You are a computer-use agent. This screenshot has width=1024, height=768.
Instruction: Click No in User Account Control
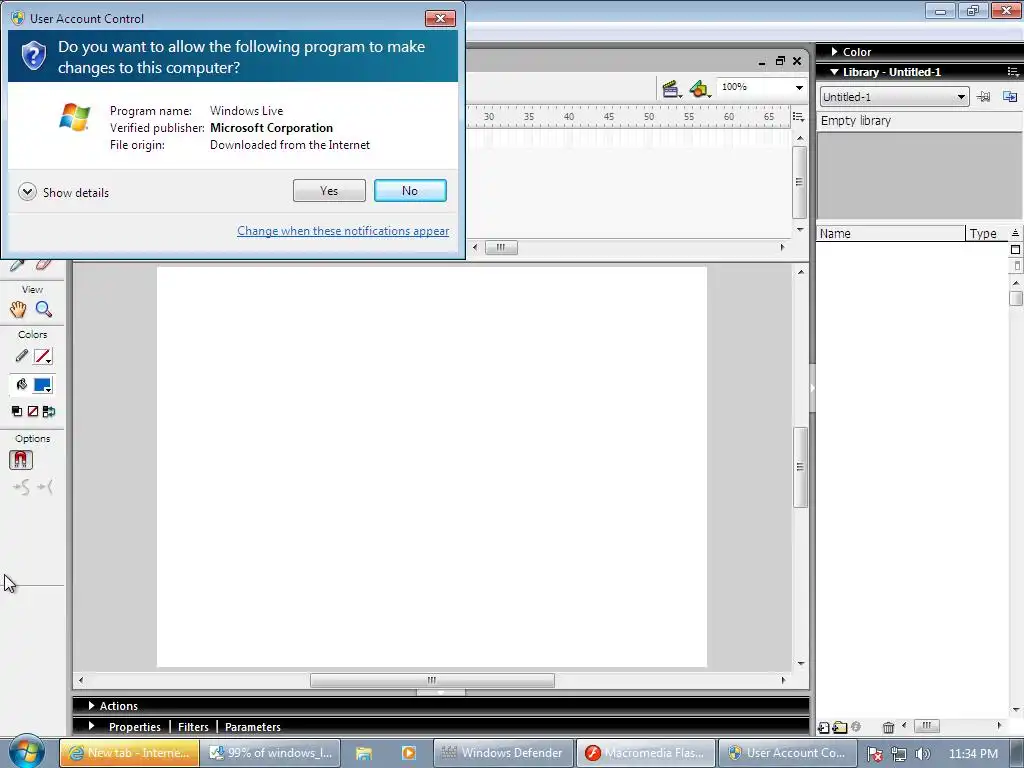click(410, 191)
